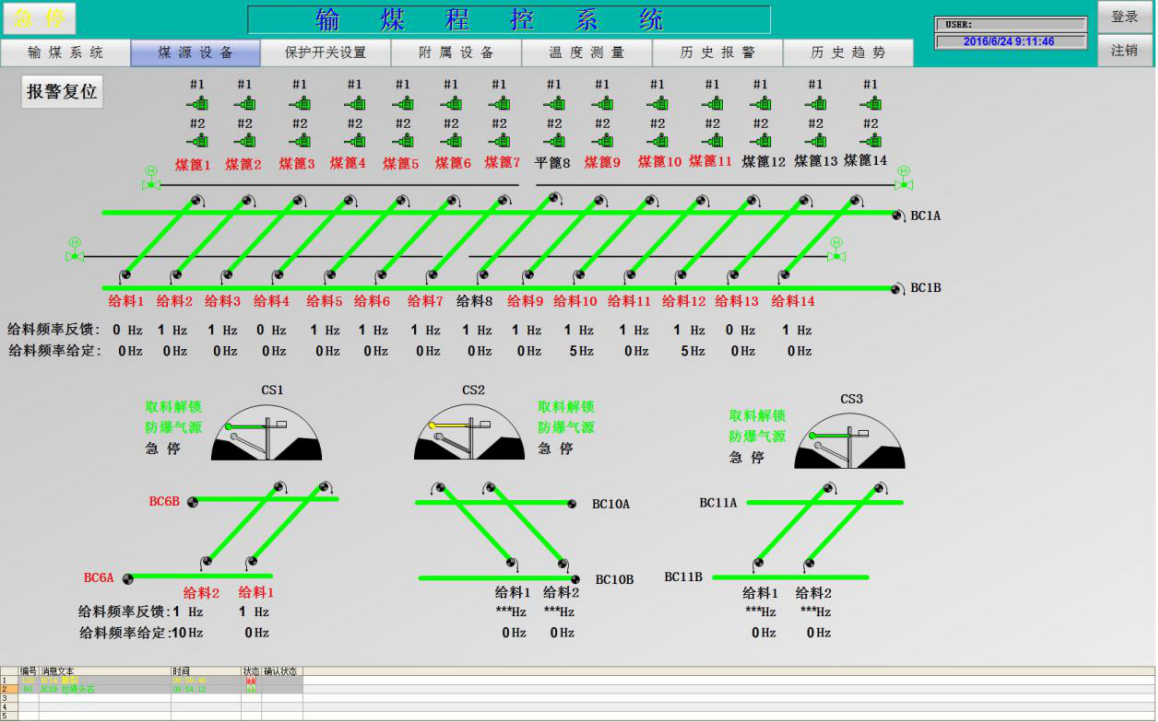
Task: Select the #2 motor icon above 煤篦1
Action: (196, 140)
